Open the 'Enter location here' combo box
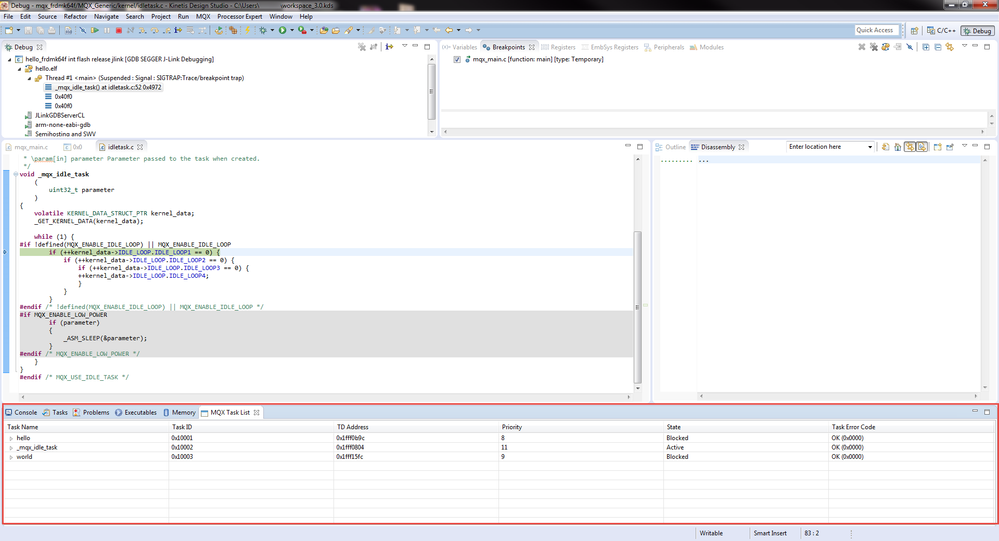The height and width of the screenshot is (541, 999). pos(830,147)
